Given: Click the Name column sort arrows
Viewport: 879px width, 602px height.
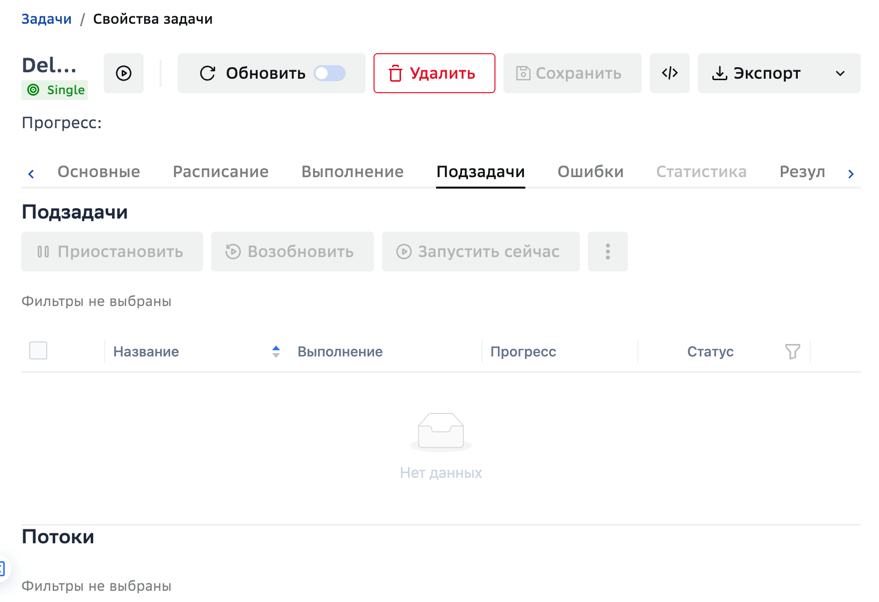Looking at the screenshot, I should click(276, 351).
